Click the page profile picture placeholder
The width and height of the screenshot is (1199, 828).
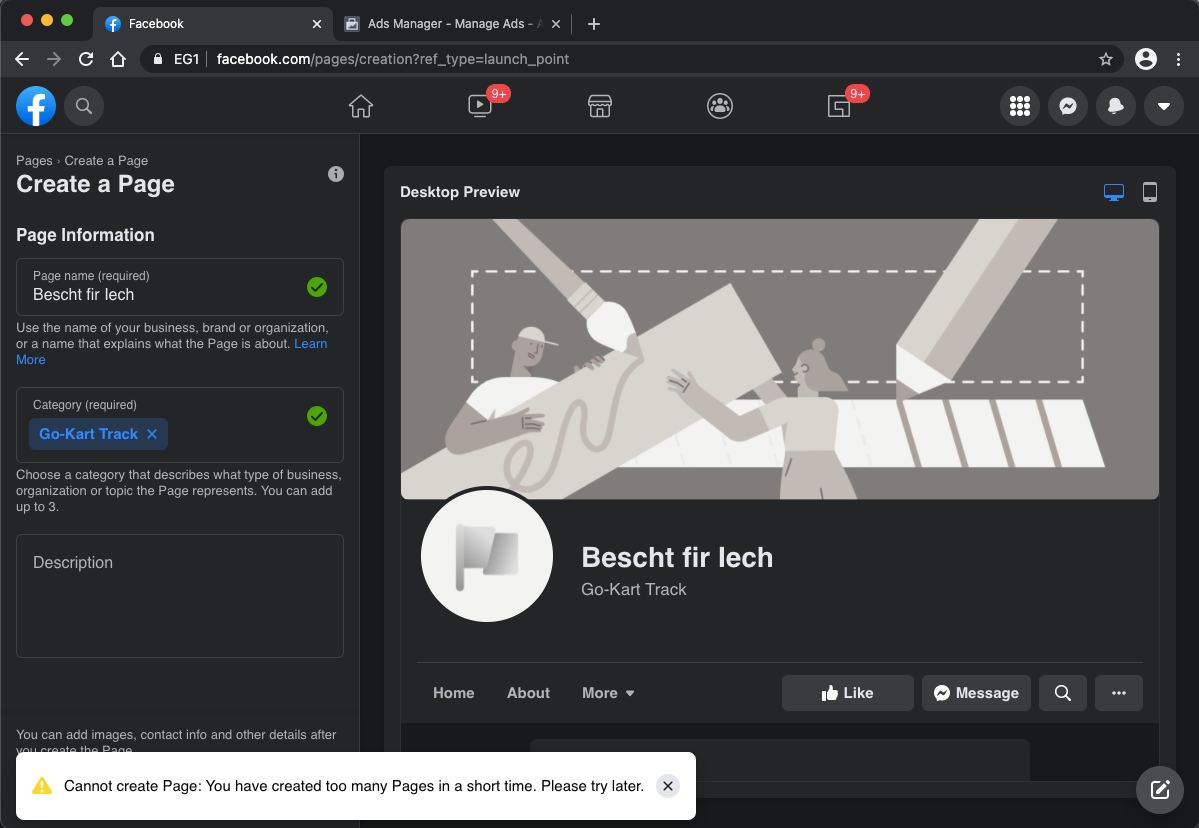coord(487,556)
